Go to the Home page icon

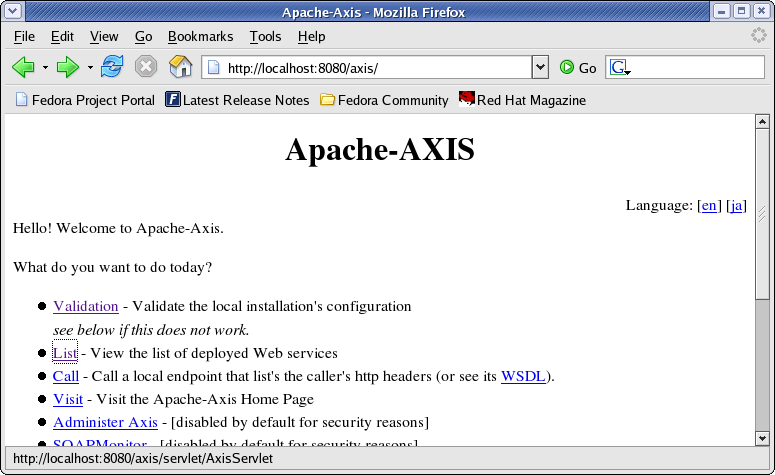pyautogui.click(x=180, y=67)
